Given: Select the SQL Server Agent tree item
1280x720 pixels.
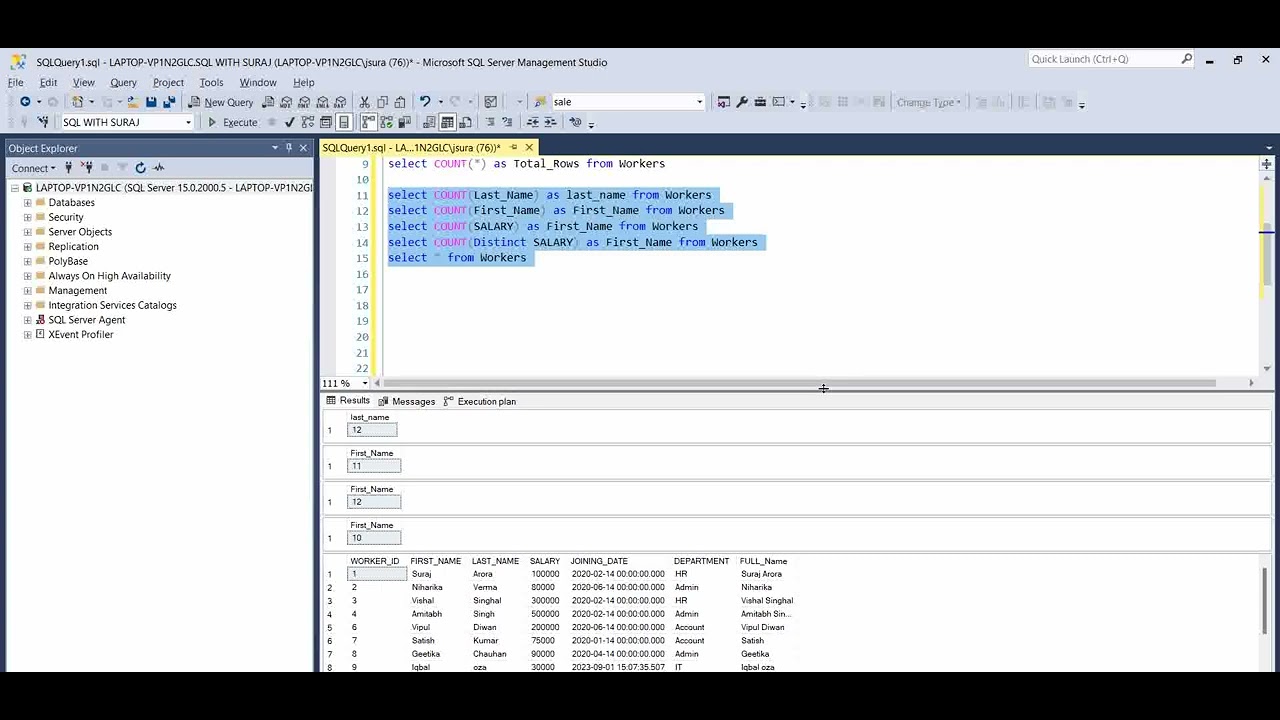Looking at the screenshot, I should [87, 320].
